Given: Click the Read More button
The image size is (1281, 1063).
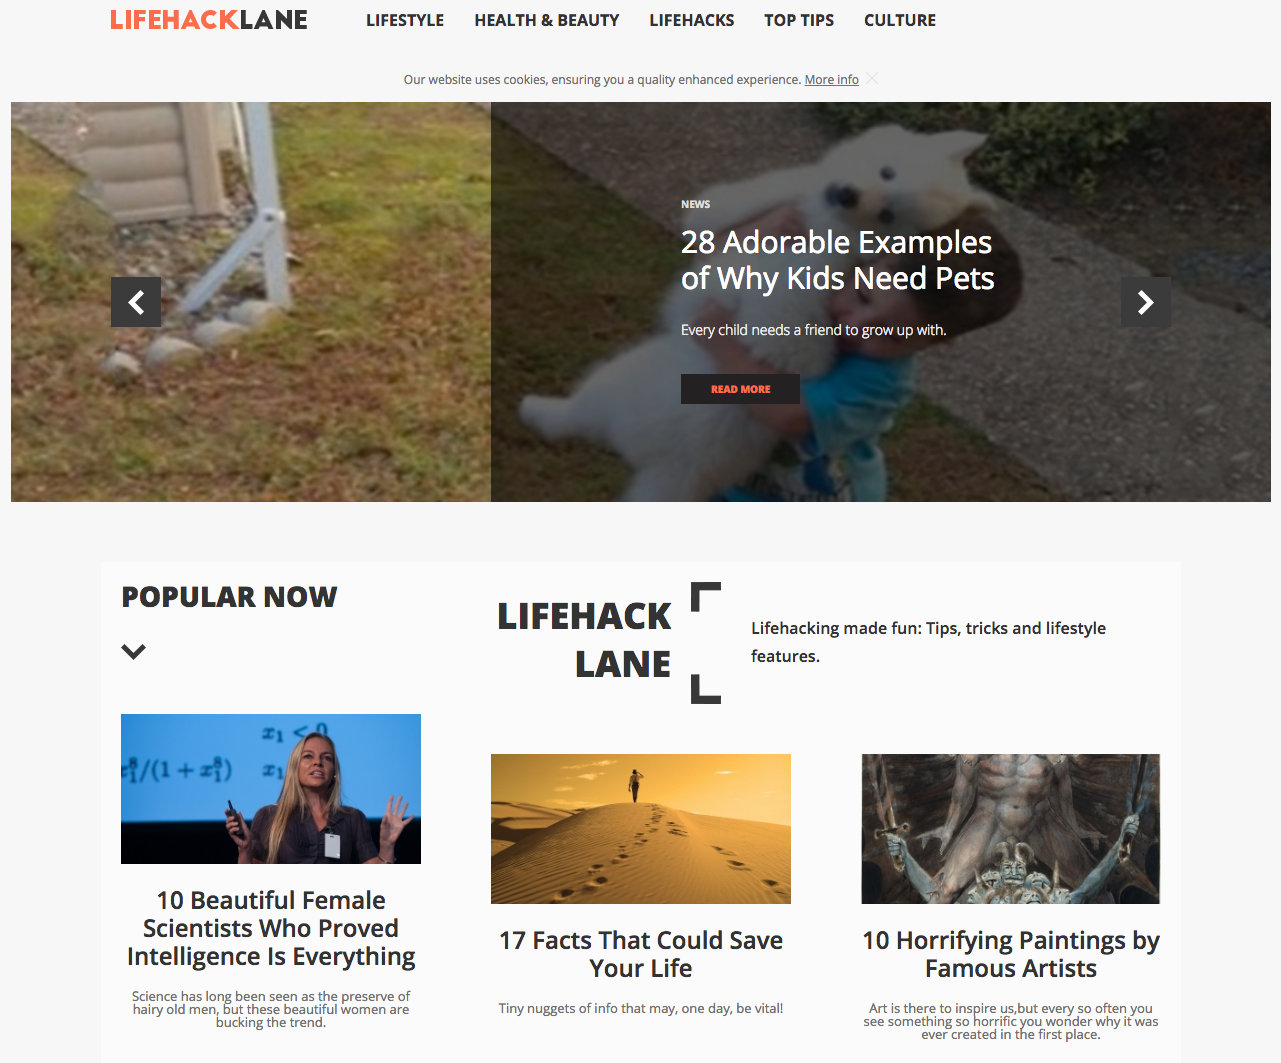Looking at the screenshot, I should coord(740,389).
